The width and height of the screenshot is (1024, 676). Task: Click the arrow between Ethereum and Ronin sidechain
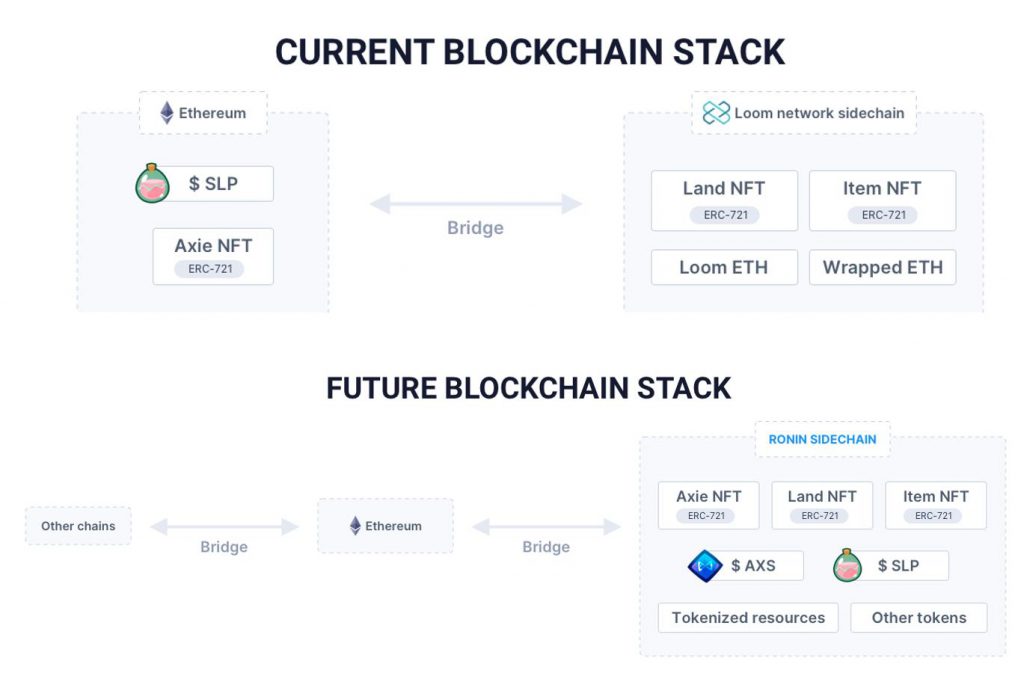(546, 526)
